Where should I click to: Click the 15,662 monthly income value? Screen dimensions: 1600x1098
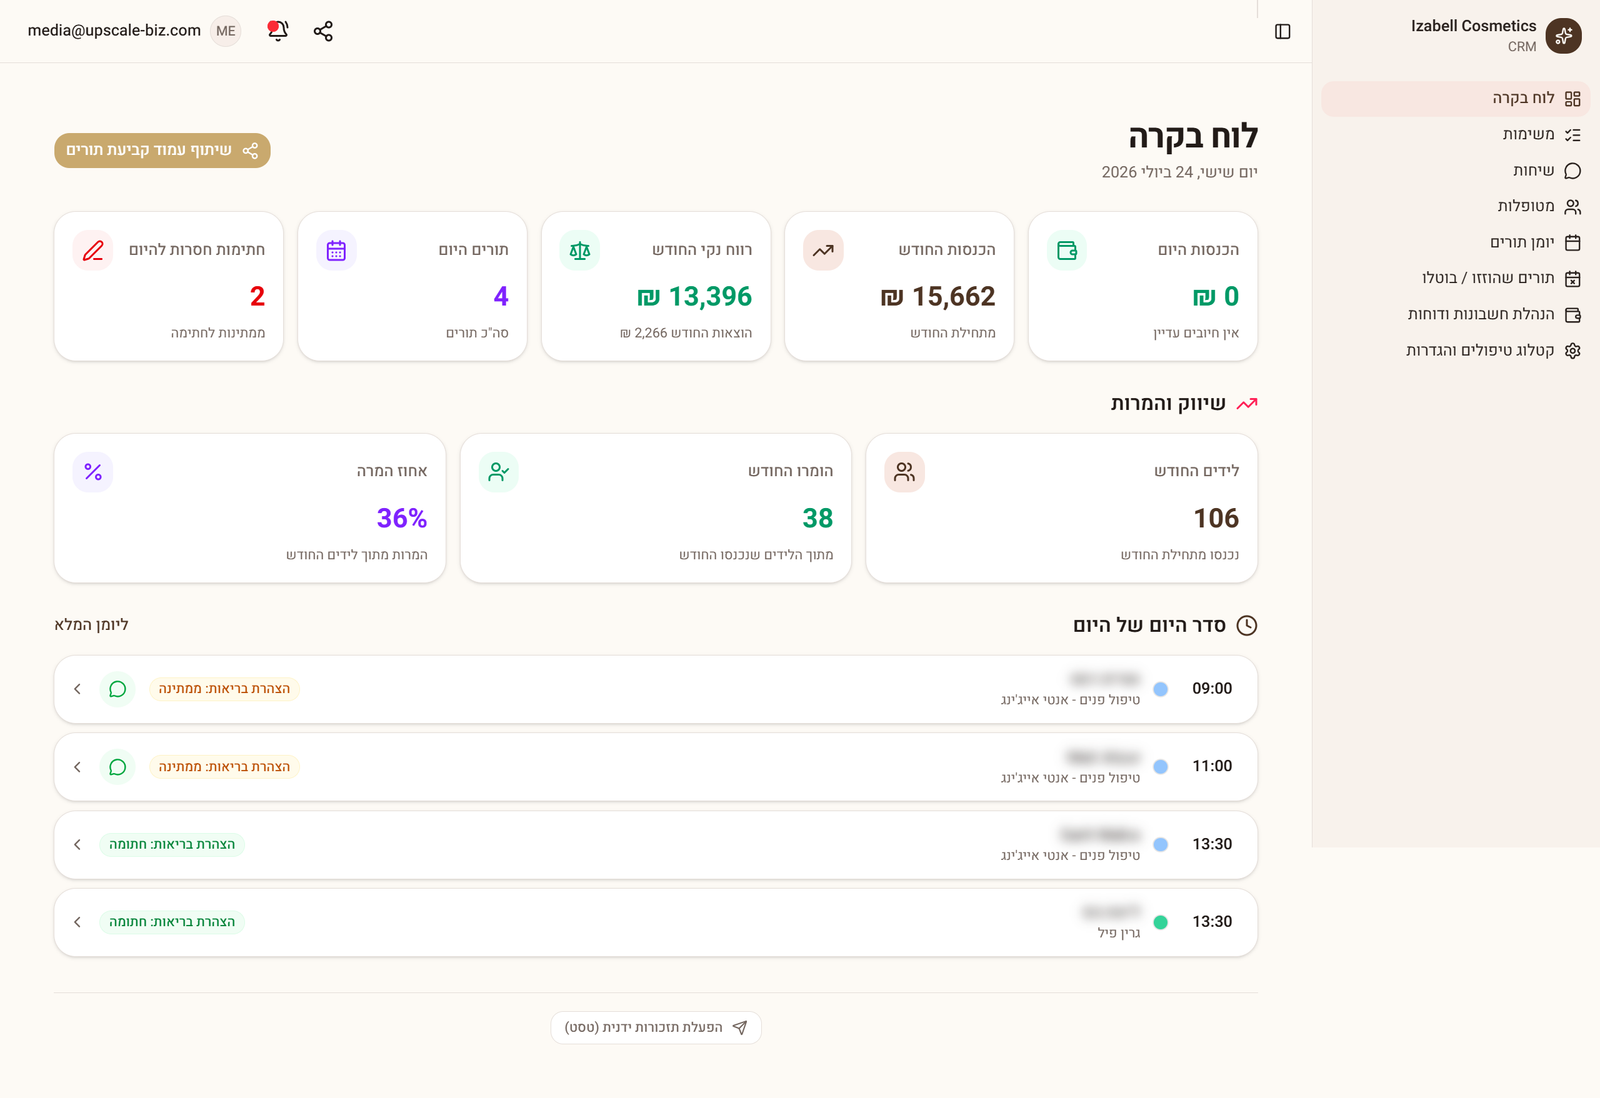(938, 297)
